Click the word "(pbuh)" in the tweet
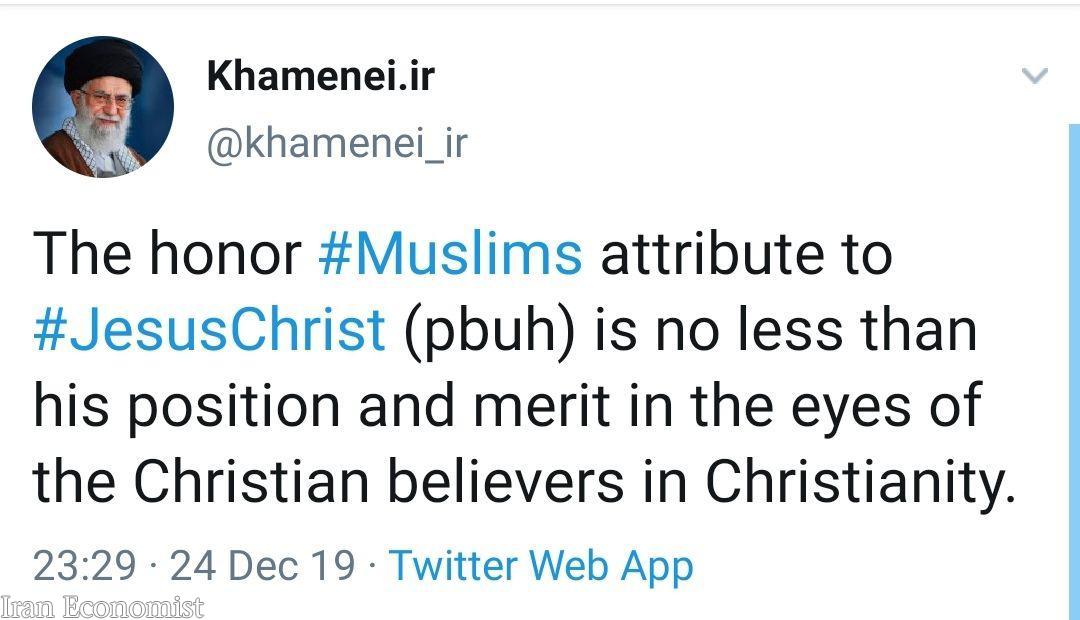 click(490, 330)
